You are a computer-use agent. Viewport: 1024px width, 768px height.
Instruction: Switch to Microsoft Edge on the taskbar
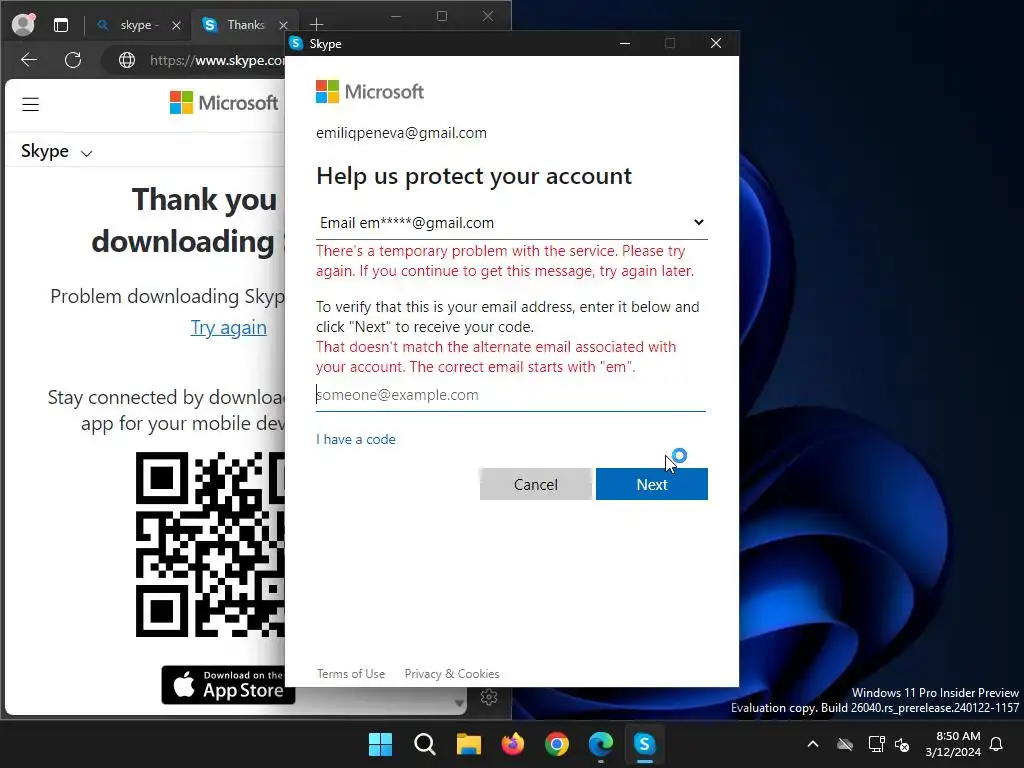click(601, 744)
